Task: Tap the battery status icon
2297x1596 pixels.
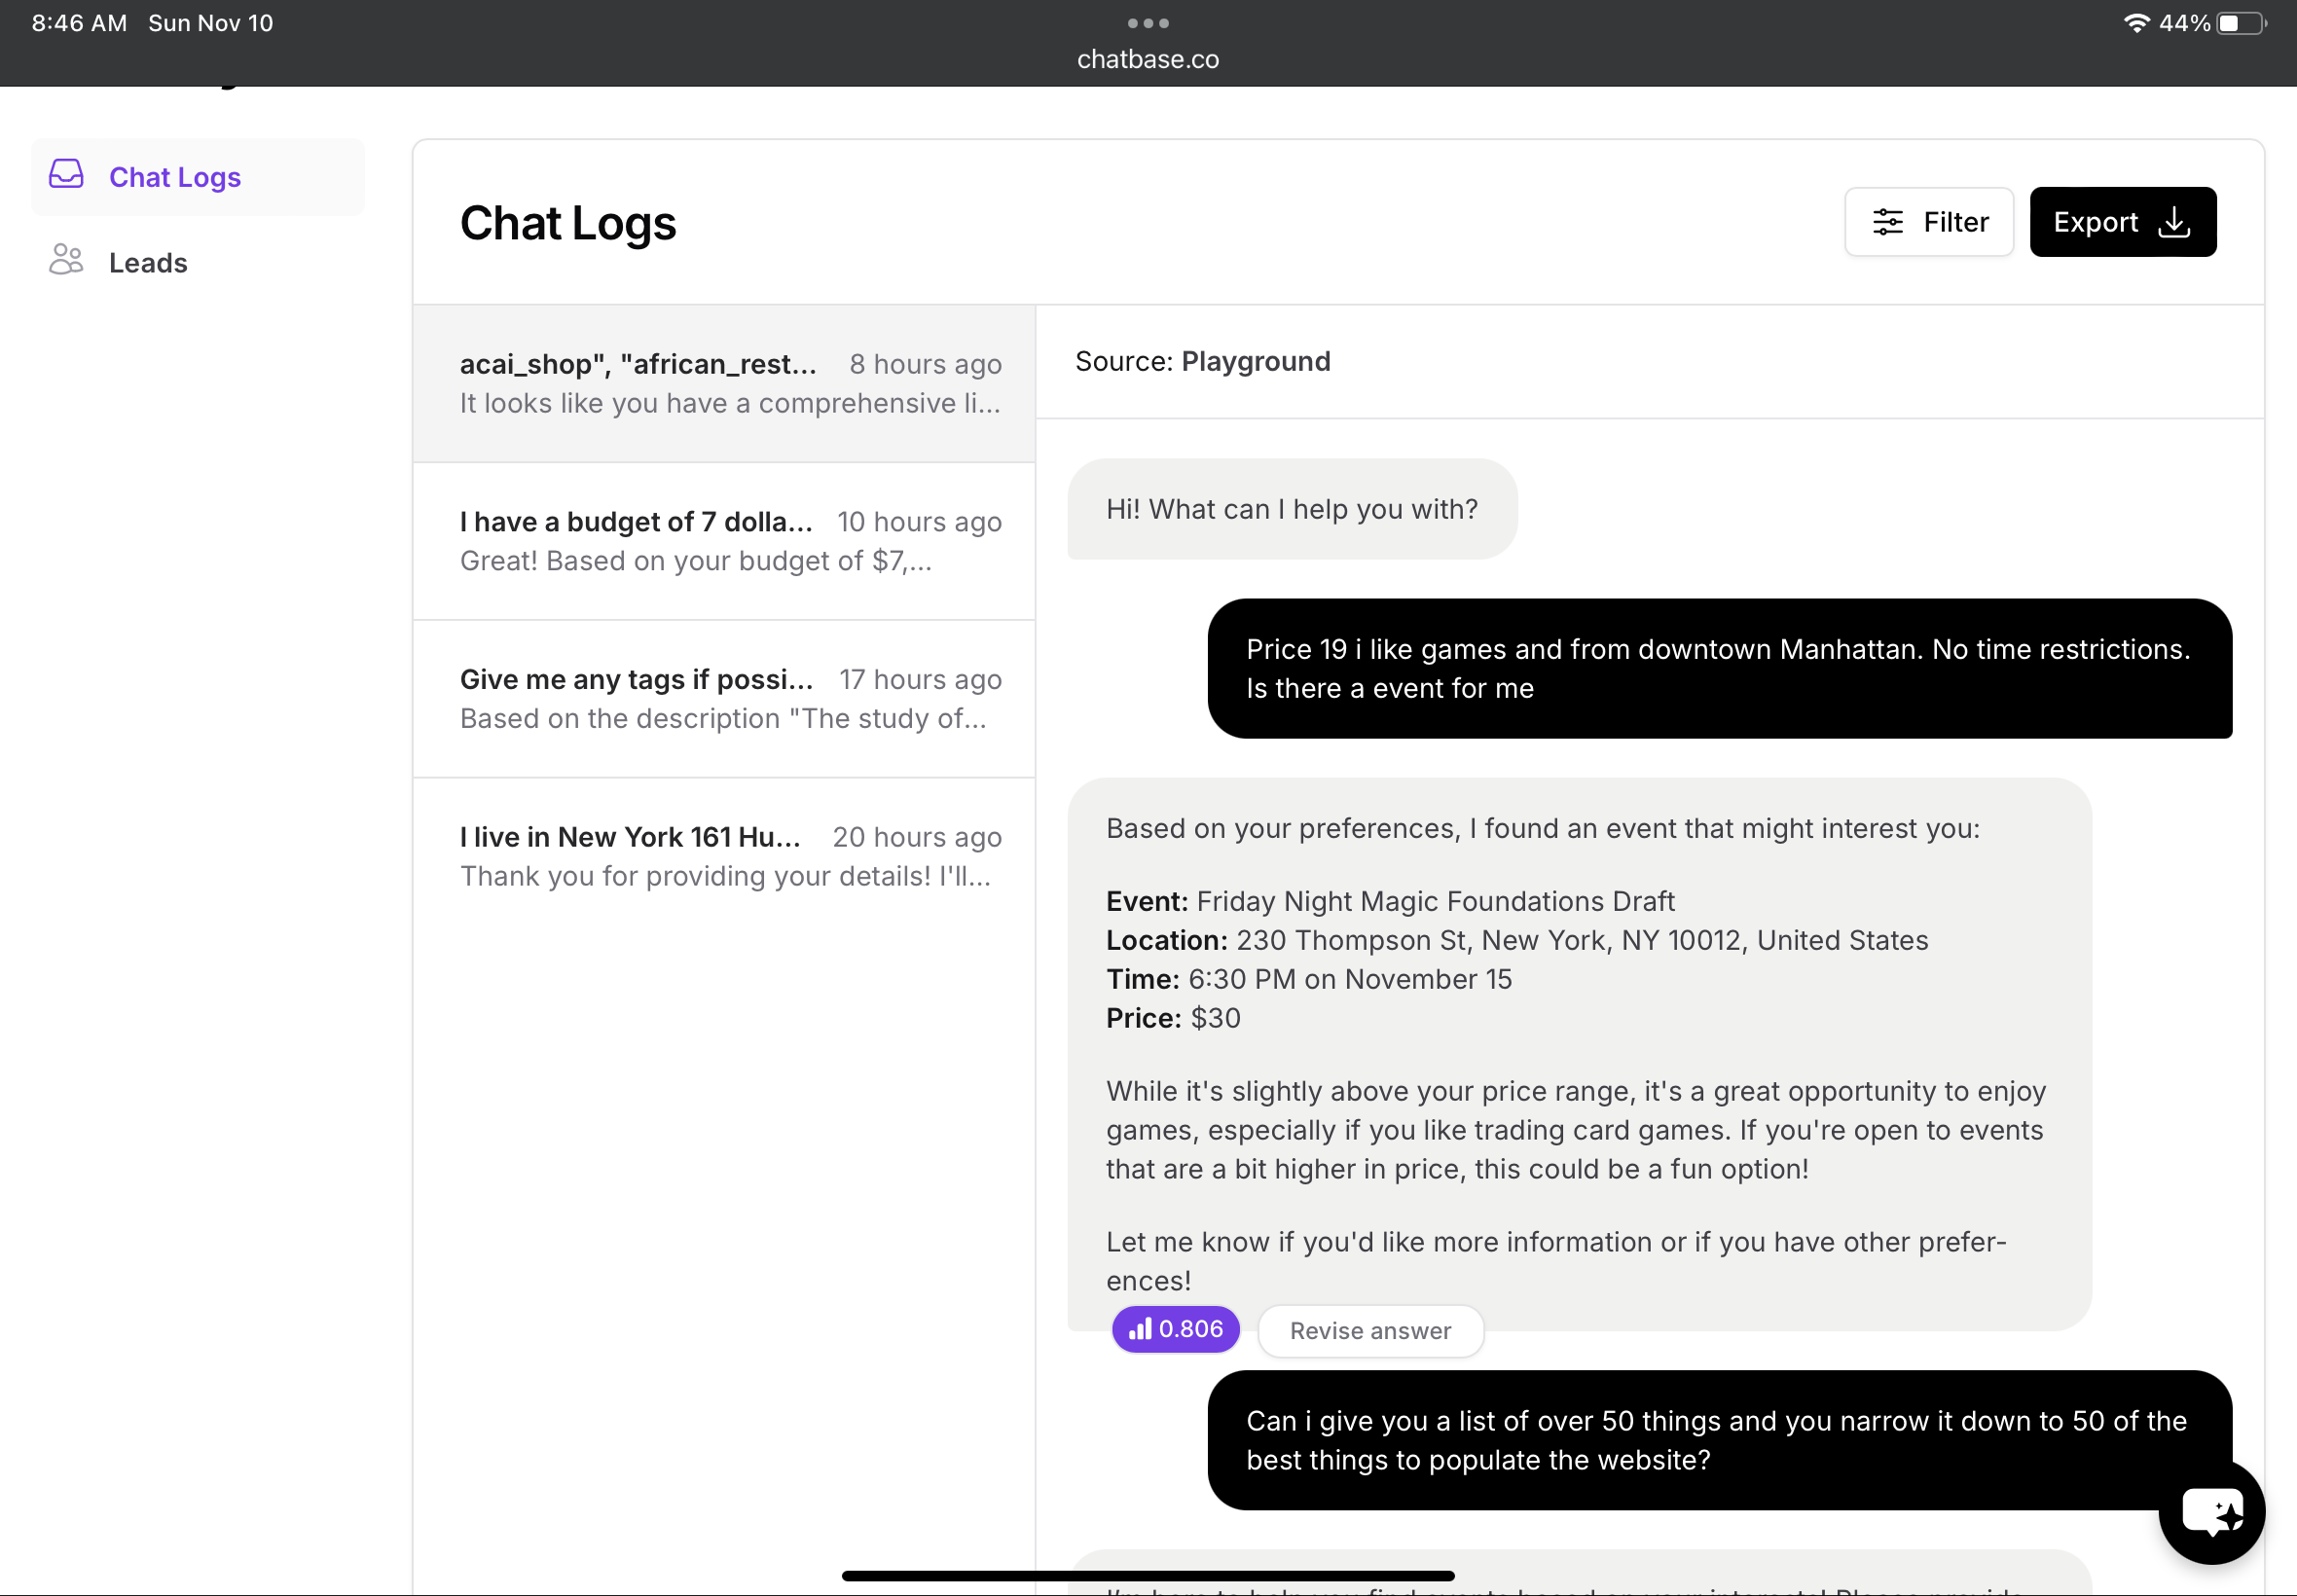Action: click(x=2240, y=23)
